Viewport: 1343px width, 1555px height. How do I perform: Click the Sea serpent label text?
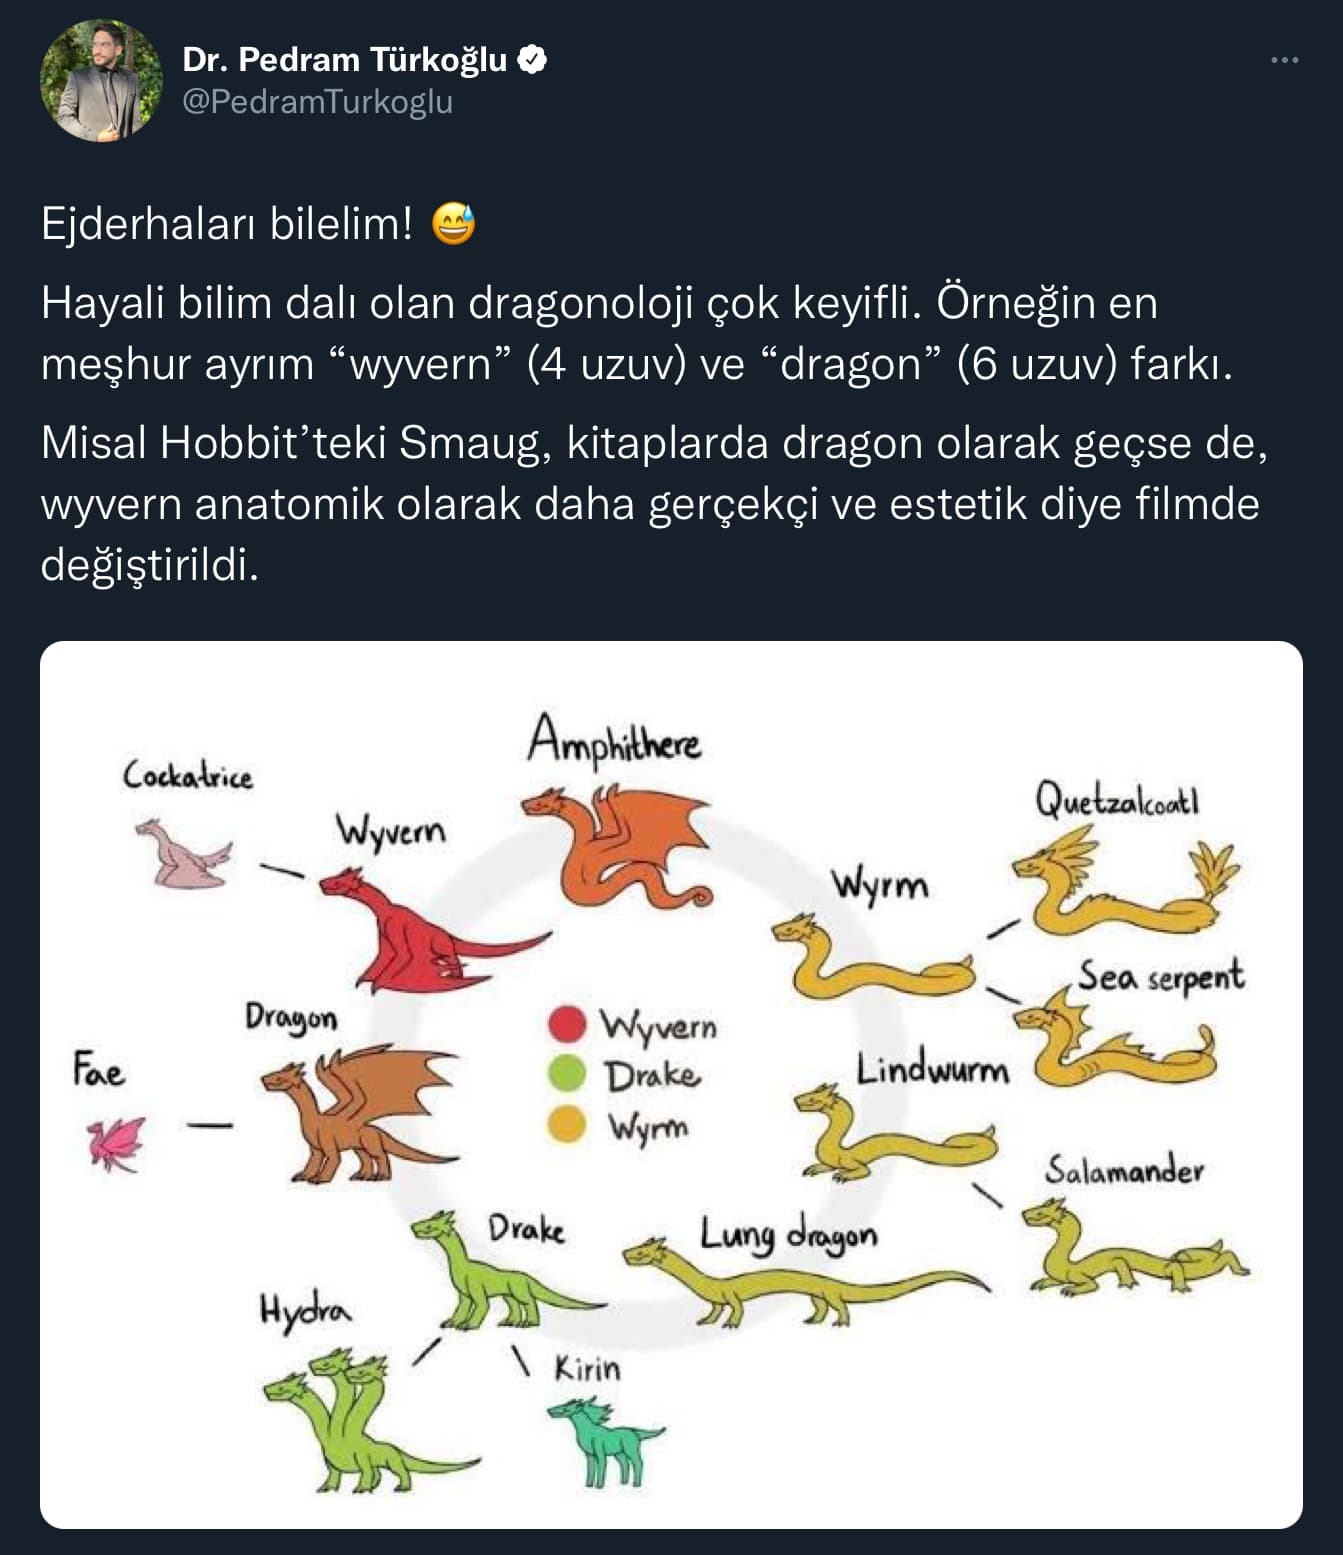tap(1162, 975)
